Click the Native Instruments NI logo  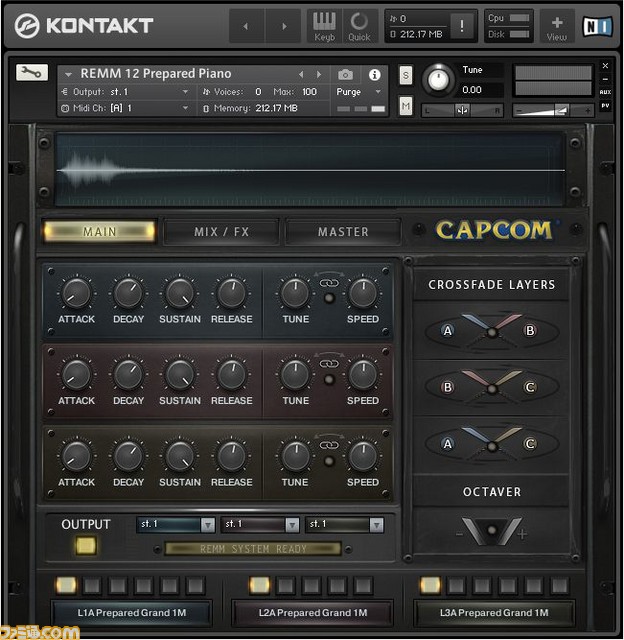[x=597, y=26]
